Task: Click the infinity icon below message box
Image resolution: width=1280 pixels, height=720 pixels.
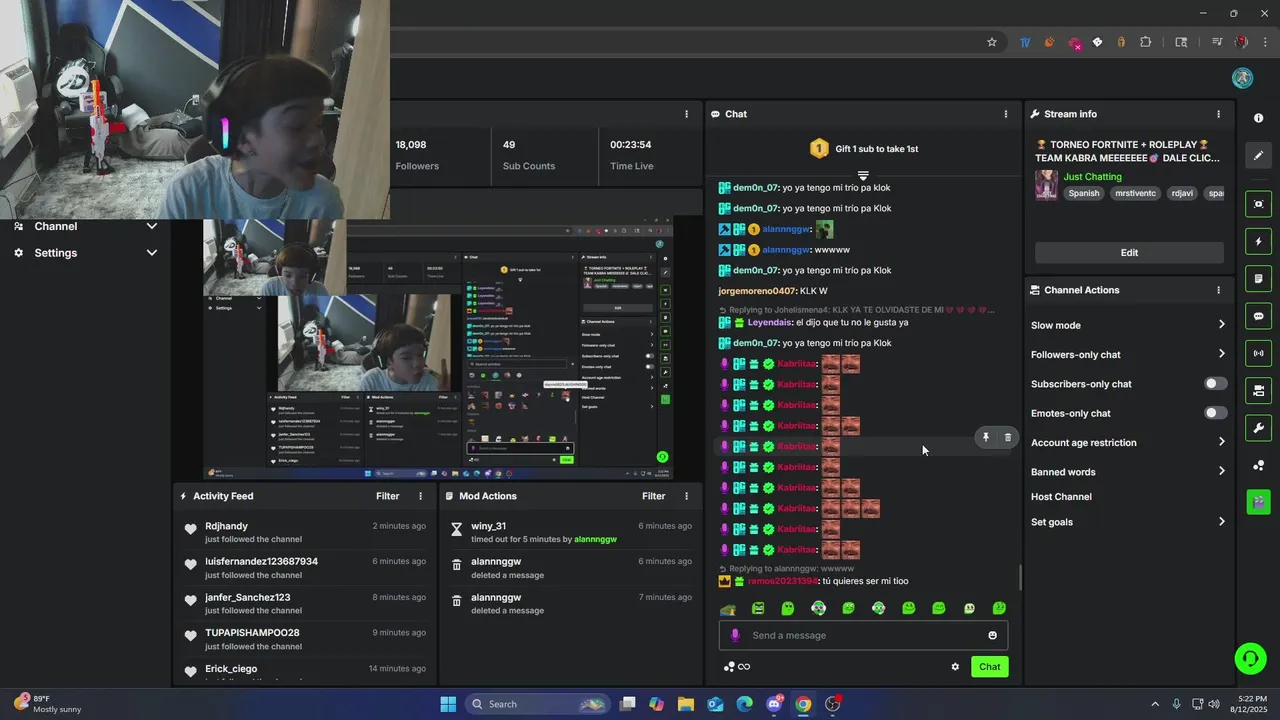Action: [x=743, y=667]
